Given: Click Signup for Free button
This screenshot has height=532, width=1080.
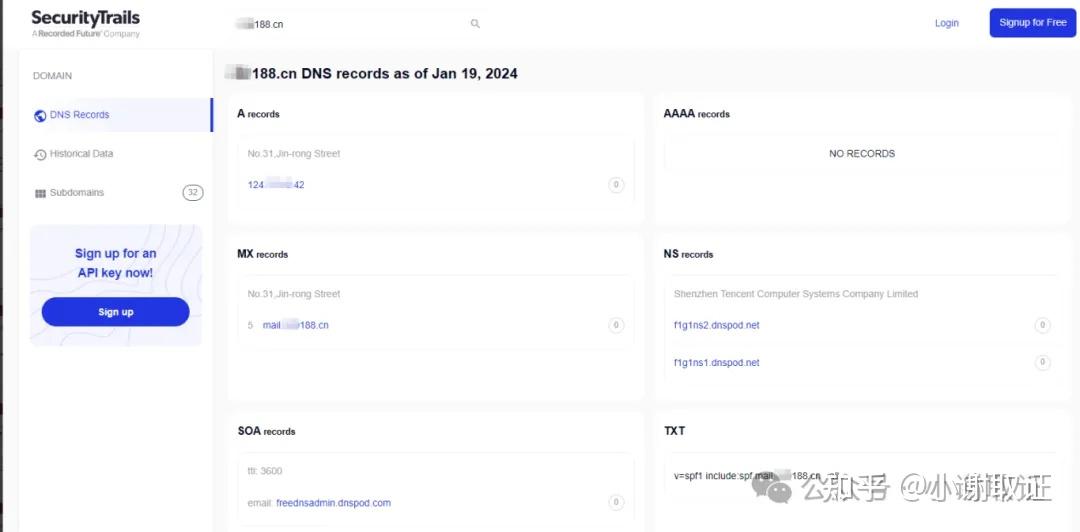Looking at the screenshot, I should click(1032, 23).
